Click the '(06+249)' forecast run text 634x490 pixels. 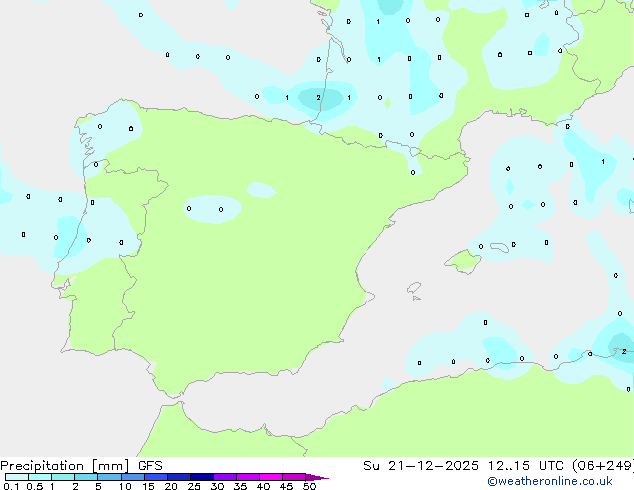pyautogui.click(x=603, y=466)
